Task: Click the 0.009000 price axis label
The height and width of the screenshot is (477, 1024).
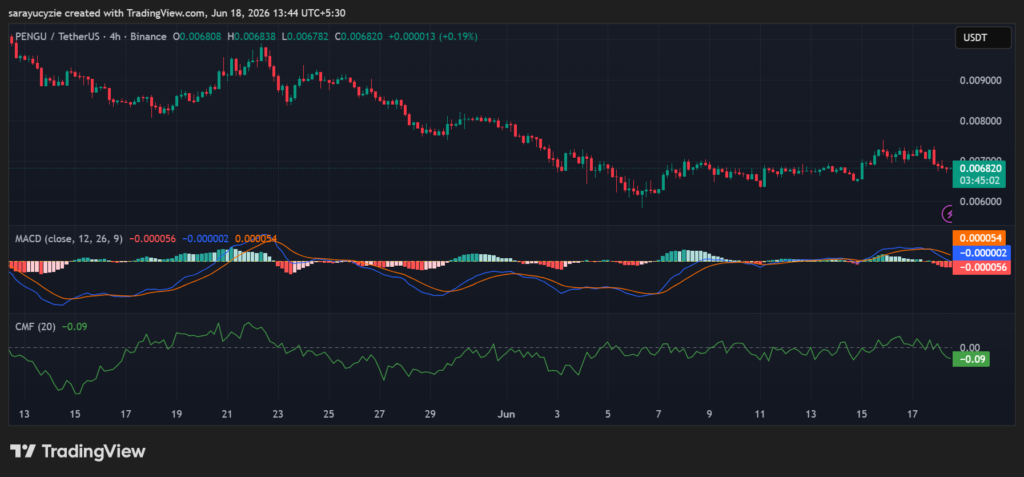Action: pos(981,81)
